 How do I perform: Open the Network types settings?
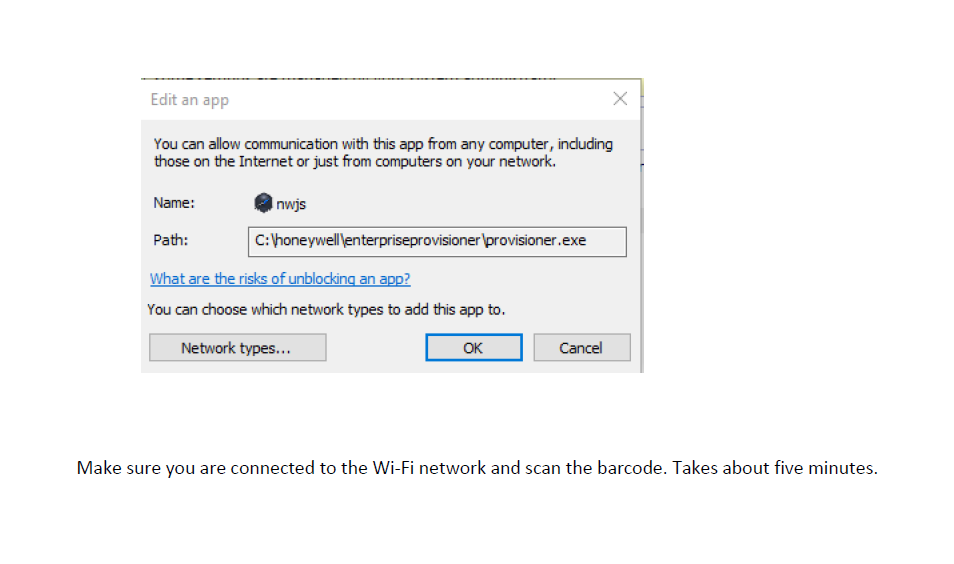pos(237,348)
